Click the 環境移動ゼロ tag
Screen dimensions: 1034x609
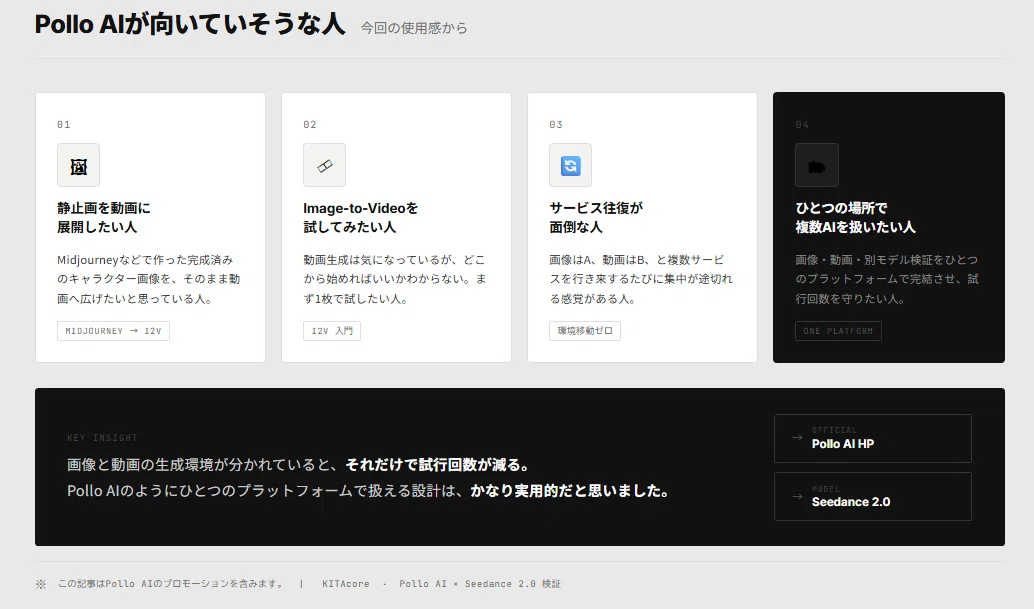[x=585, y=331]
